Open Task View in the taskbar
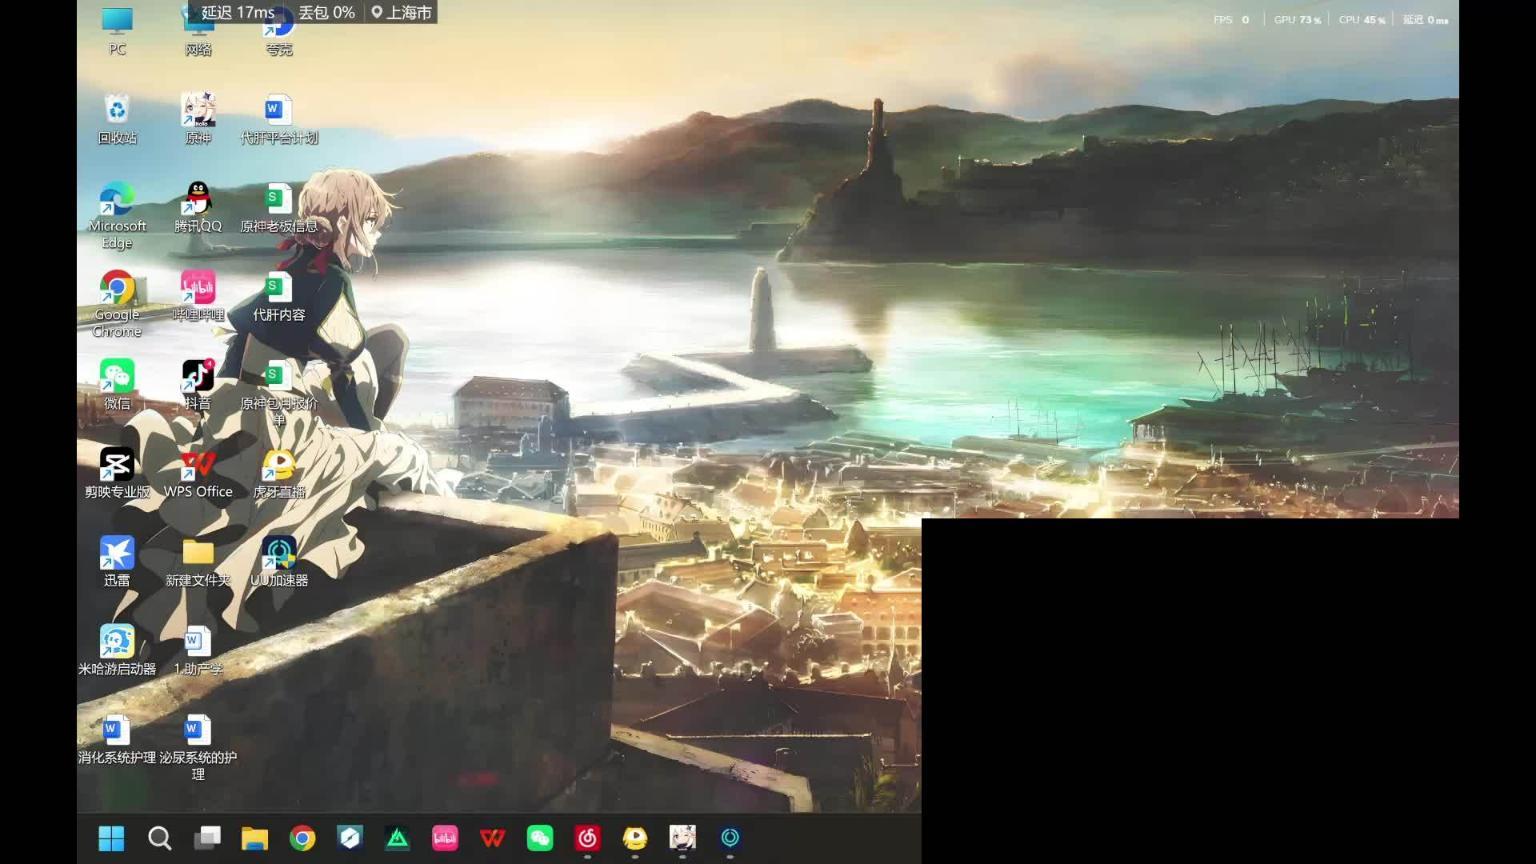Viewport: 1536px width, 864px height. [x=207, y=838]
